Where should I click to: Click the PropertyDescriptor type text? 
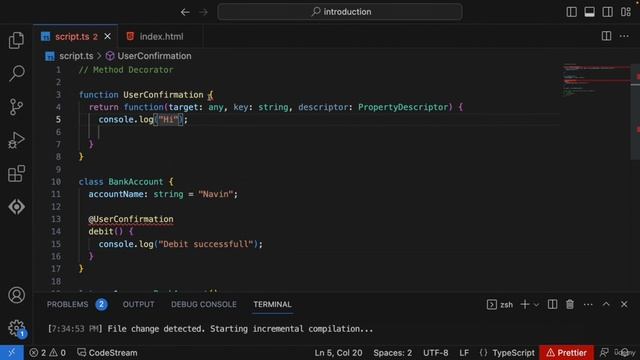[x=403, y=107]
